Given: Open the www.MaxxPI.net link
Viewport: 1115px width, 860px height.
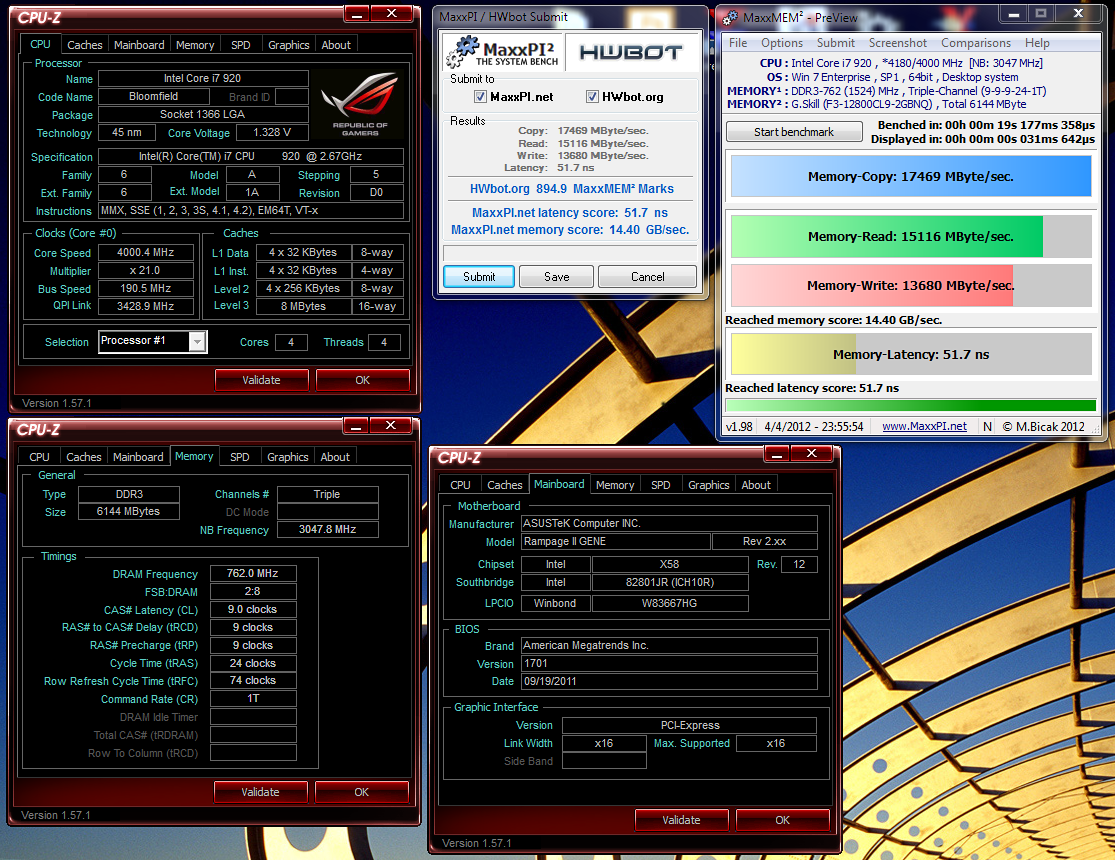Looking at the screenshot, I should coord(924,426).
